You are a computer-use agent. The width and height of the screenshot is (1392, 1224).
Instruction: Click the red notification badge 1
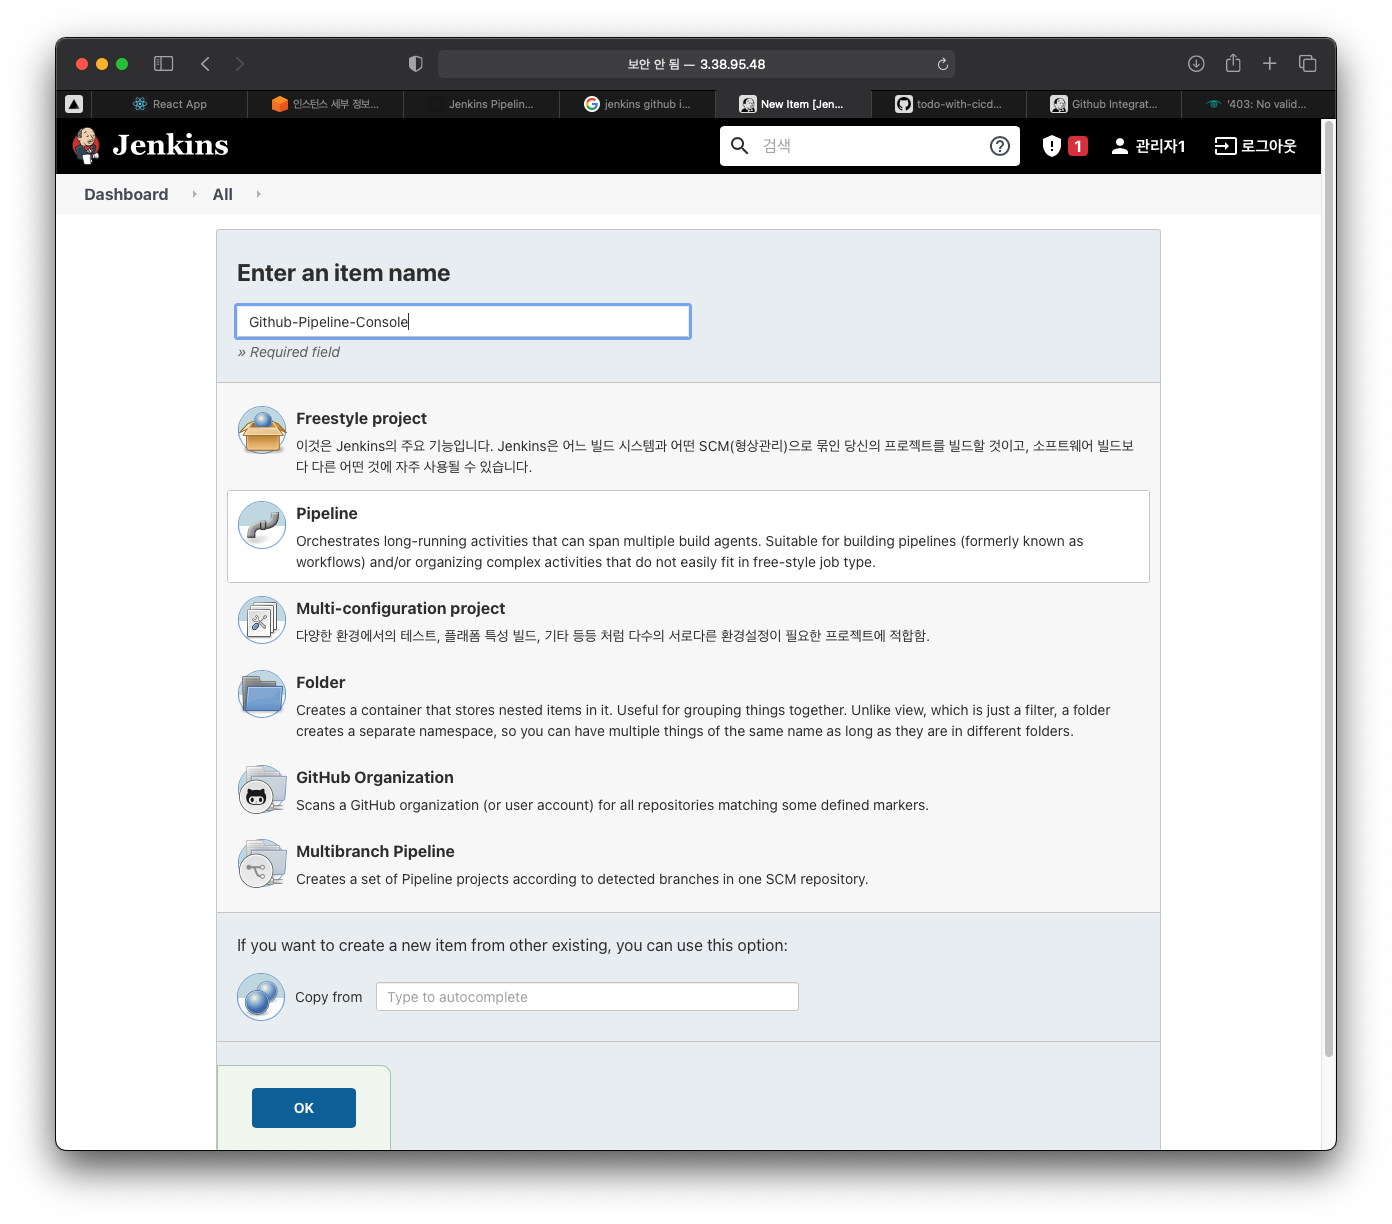1078,146
